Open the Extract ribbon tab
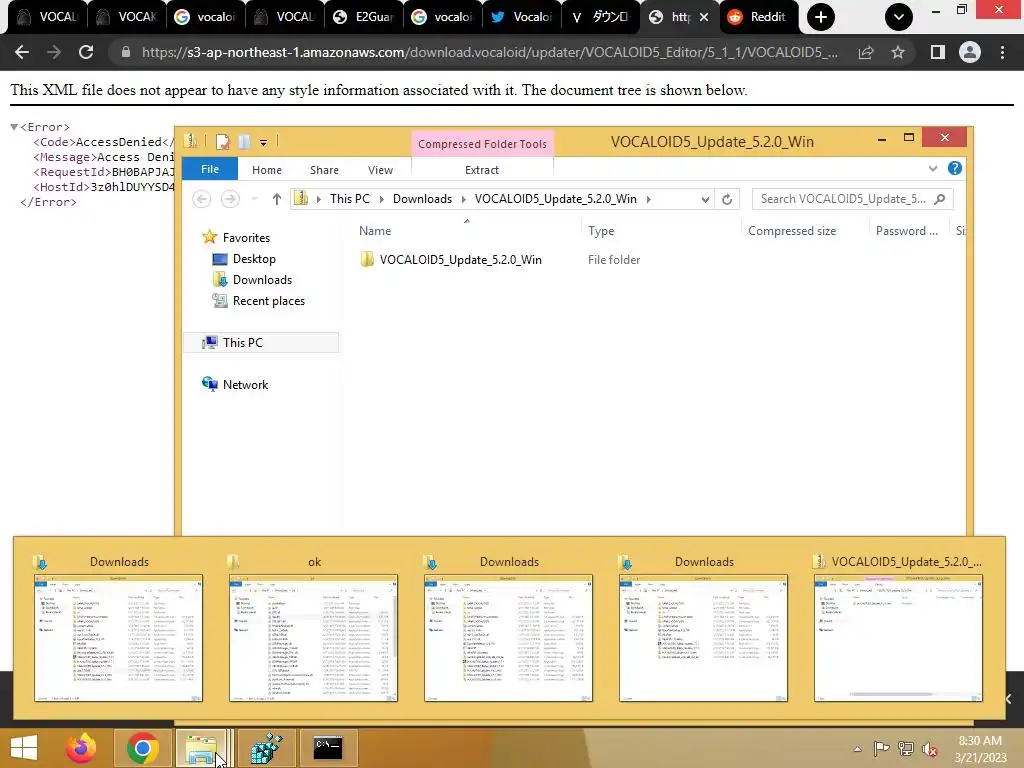The height and width of the screenshot is (768, 1024). tap(481, 170)
